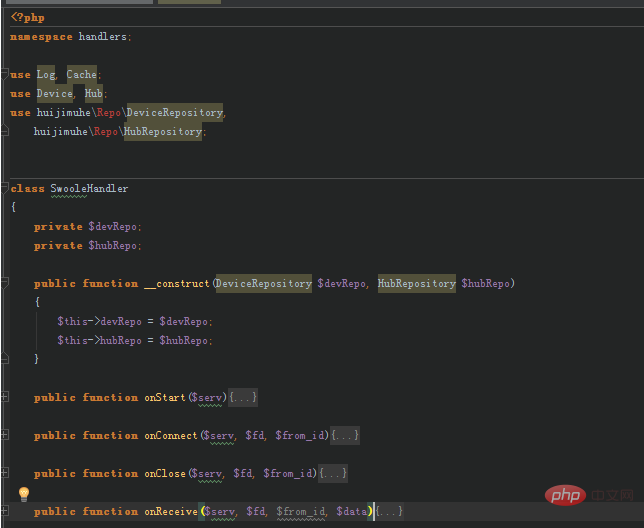Collapse the __construct function fold marker
The image size is (644, 528).
coord(5,282)
